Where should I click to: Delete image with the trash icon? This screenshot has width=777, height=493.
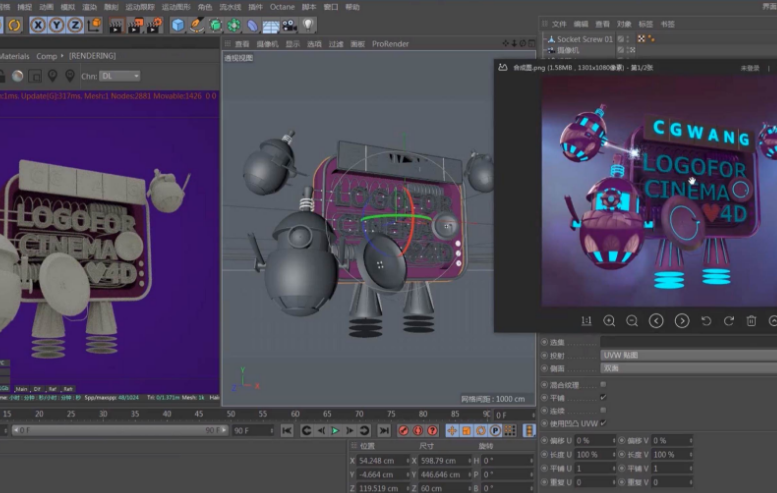(x=751, y=320)
